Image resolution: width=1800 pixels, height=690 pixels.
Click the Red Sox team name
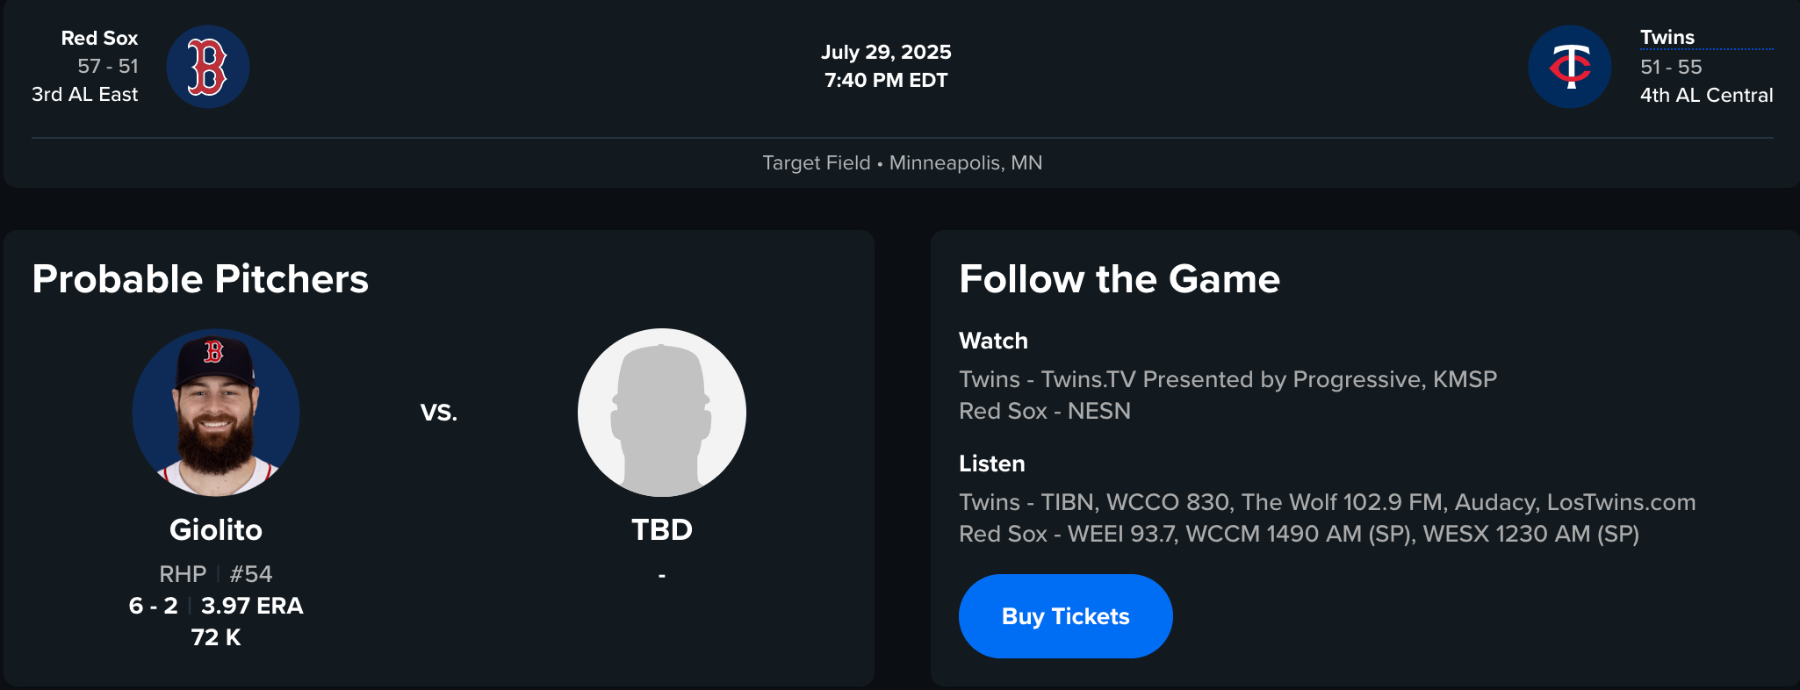click(99, 38)
